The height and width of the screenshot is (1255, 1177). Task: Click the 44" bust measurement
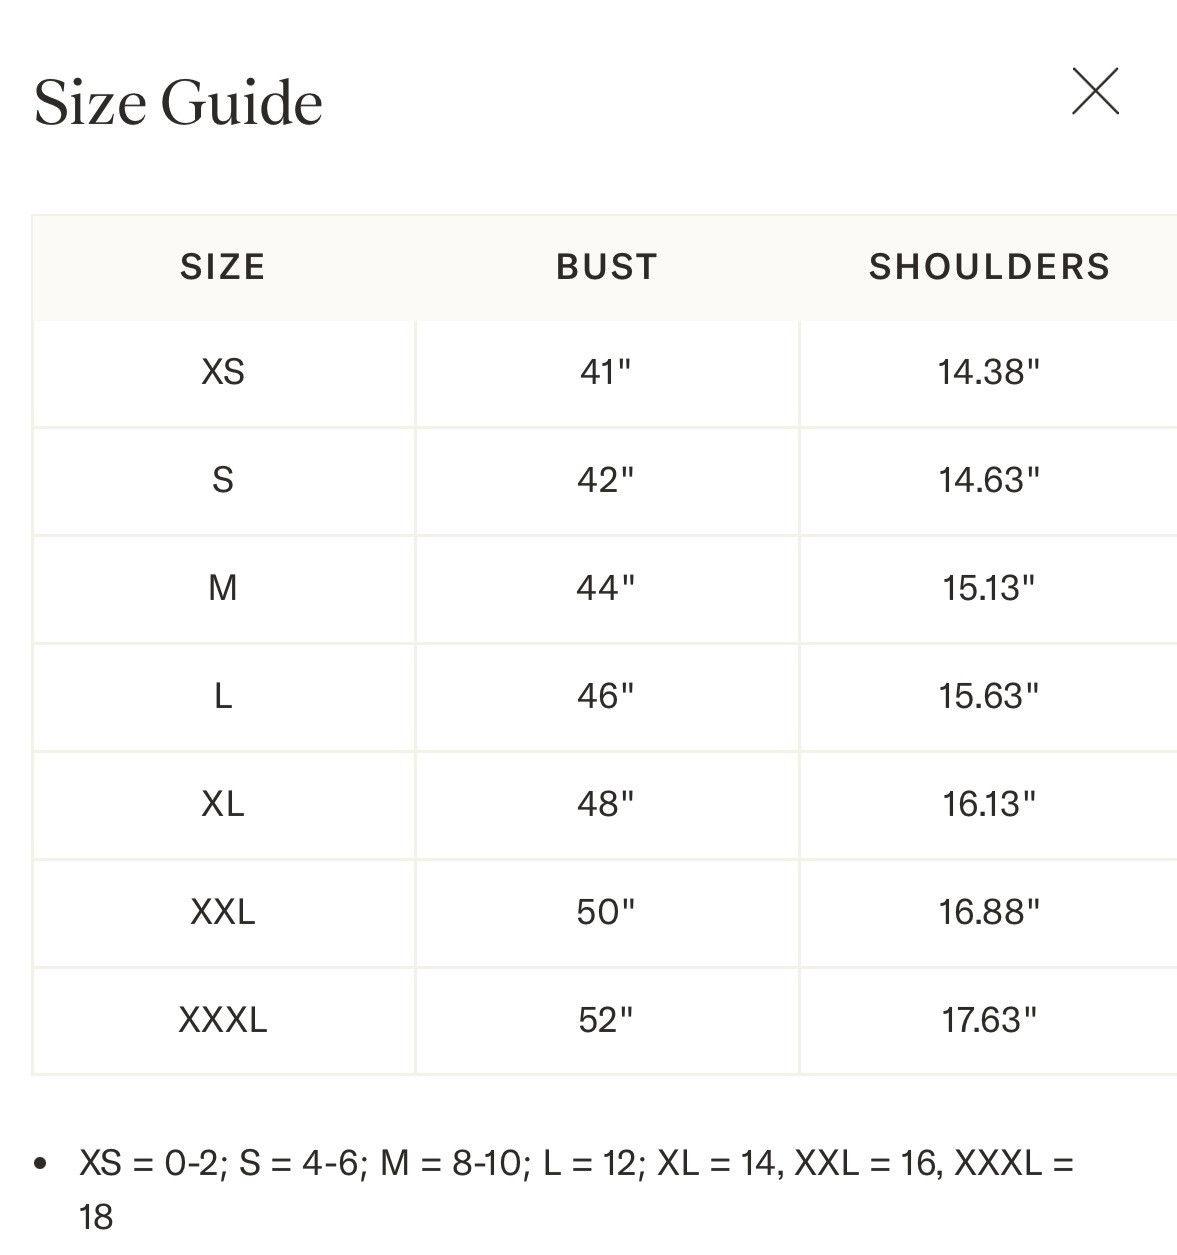click(x=606, y=588)
